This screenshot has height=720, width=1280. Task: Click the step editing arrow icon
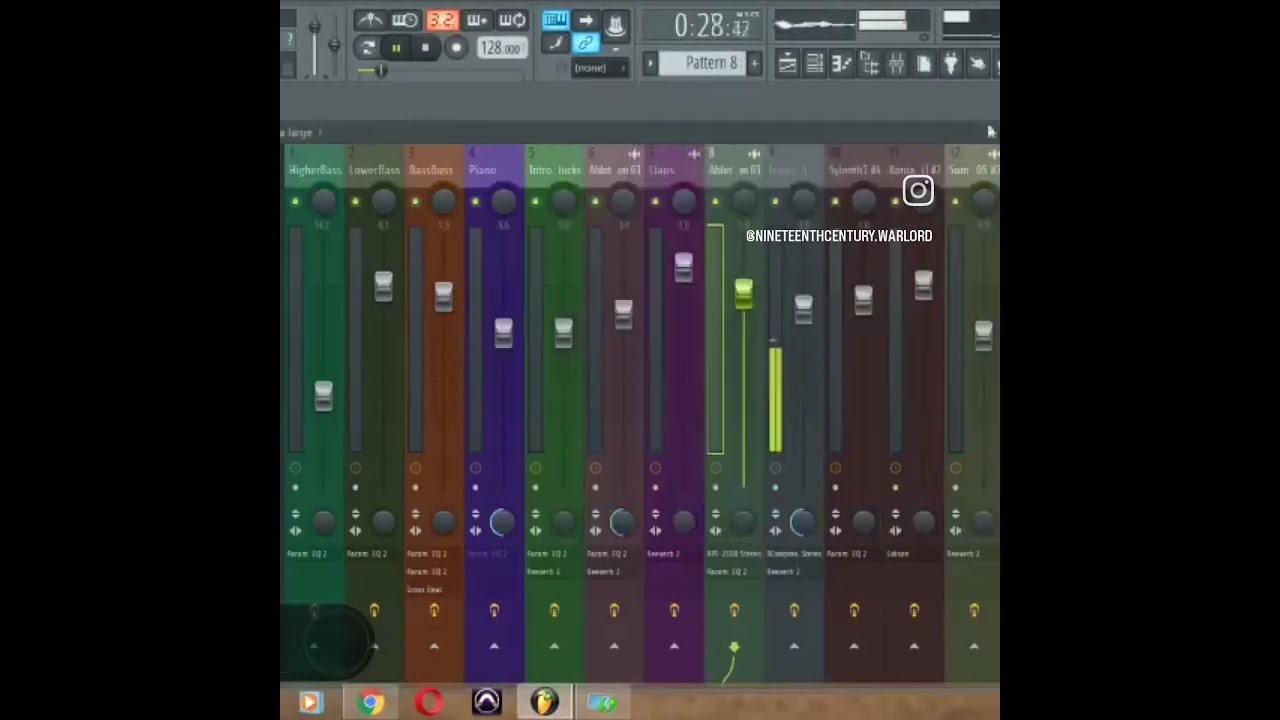(586, 21)
